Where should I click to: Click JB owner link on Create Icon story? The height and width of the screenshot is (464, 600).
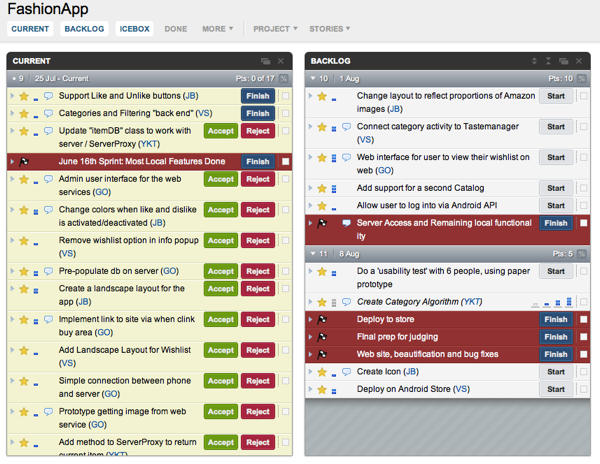(411, 372)
